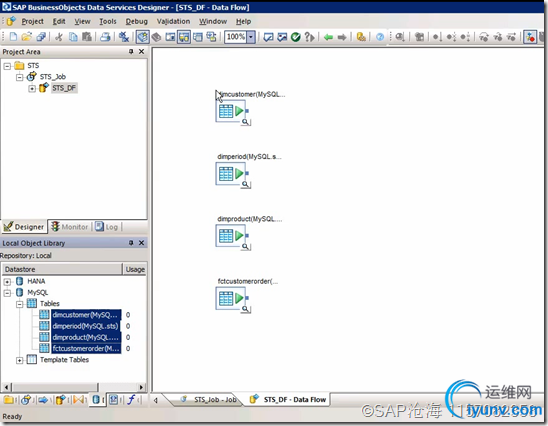Collapse the Tables node under MySQL

coord(20,304)
